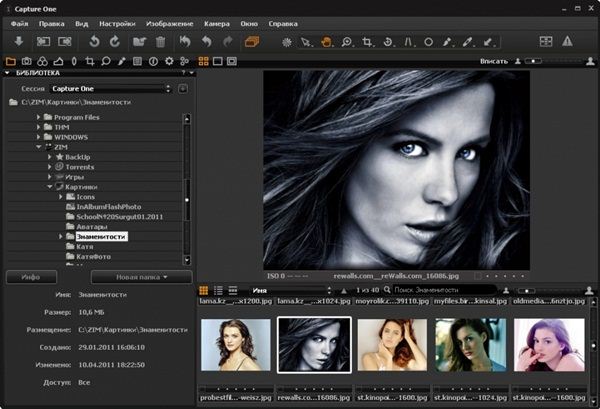Screen dimensions: 600x409
Task: Click the rotate left toolbar icon
Action: coord(94,41)
